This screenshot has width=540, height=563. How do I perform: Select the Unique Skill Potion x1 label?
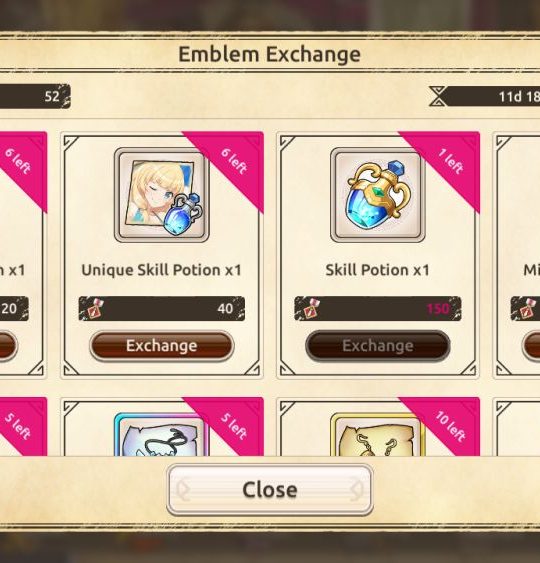point(162,270)
